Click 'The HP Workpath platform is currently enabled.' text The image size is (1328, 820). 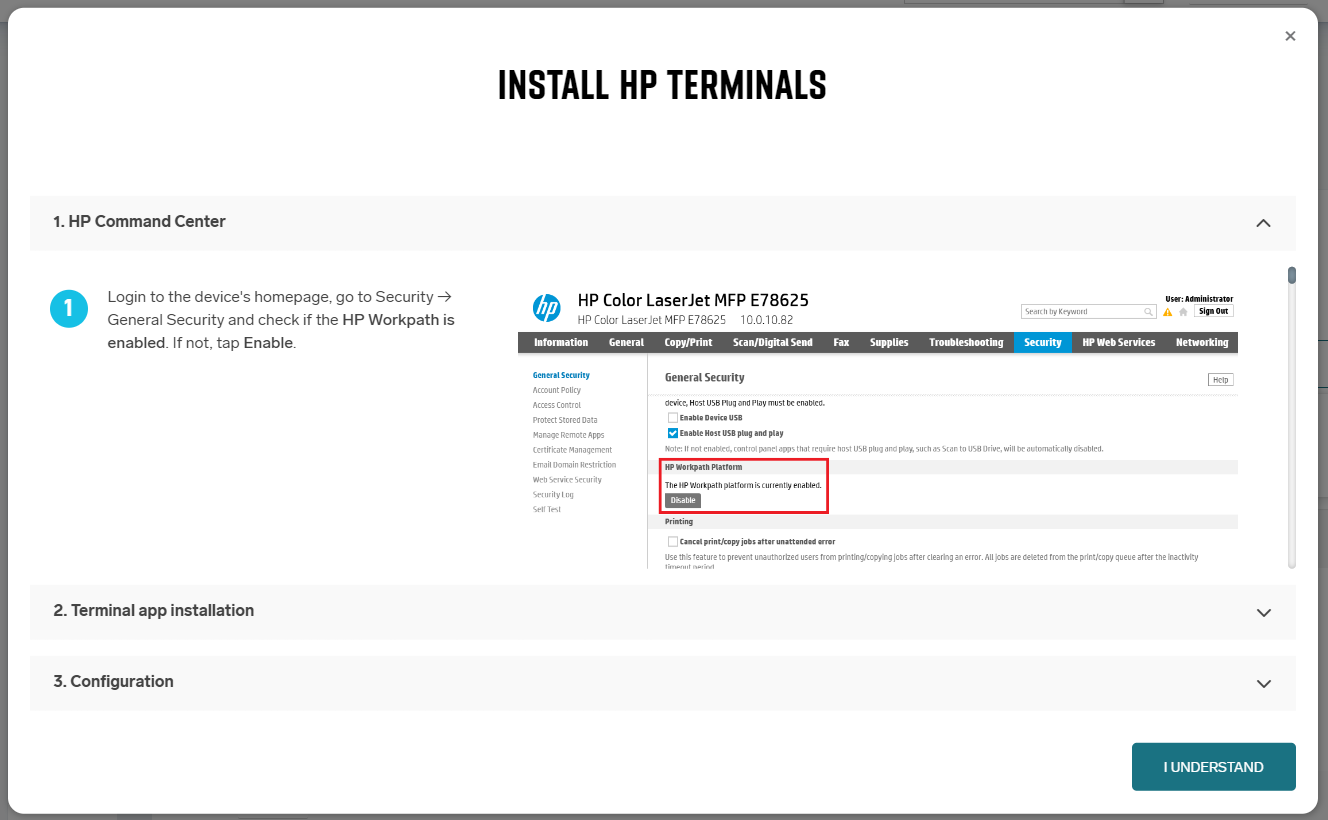click(743, 485)
